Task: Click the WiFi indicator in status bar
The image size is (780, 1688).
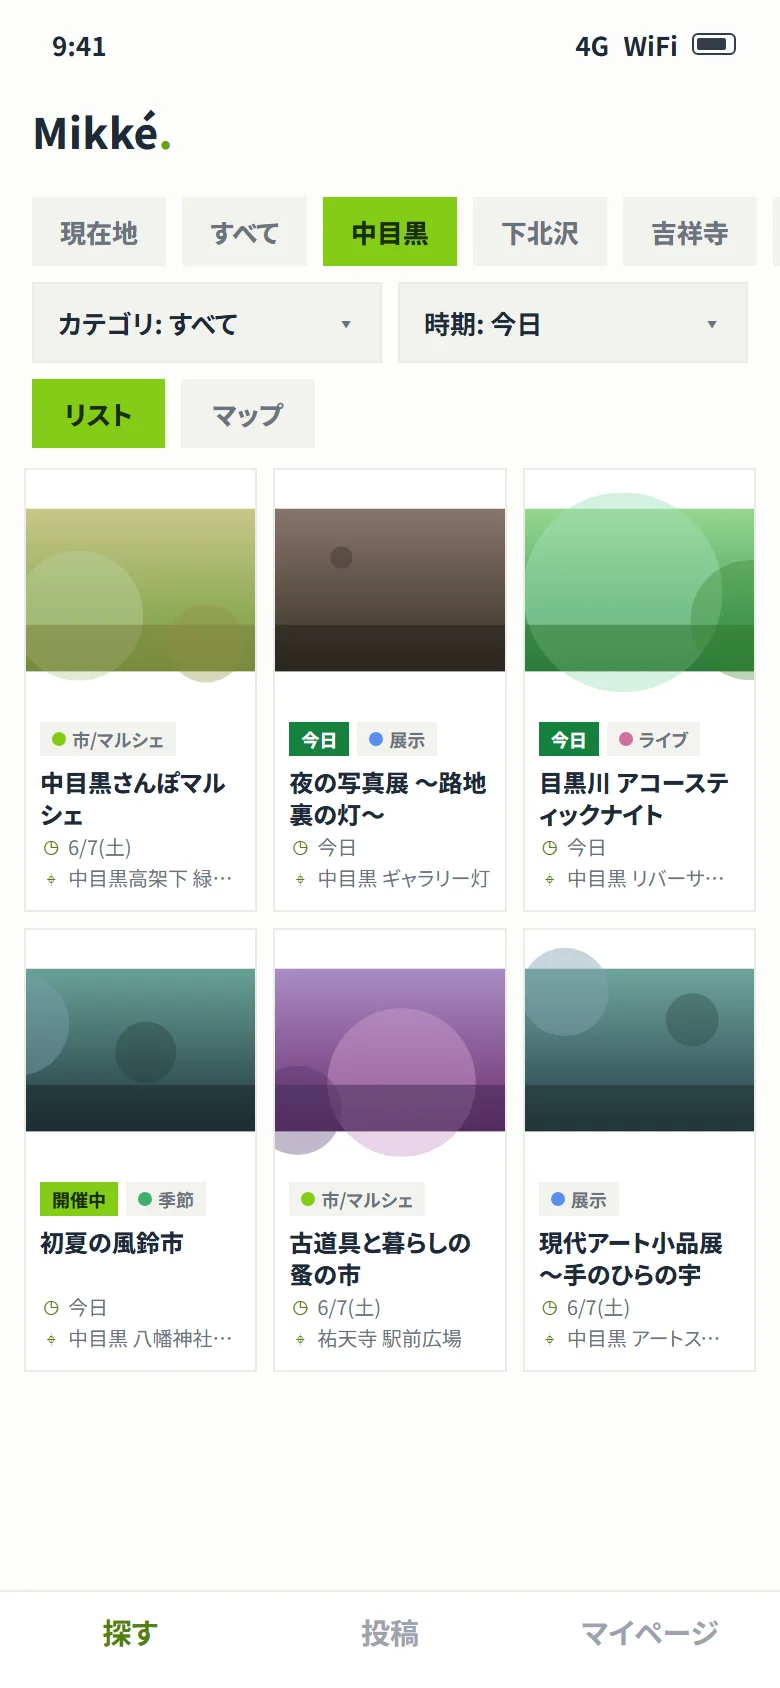Action: (650, 46)
